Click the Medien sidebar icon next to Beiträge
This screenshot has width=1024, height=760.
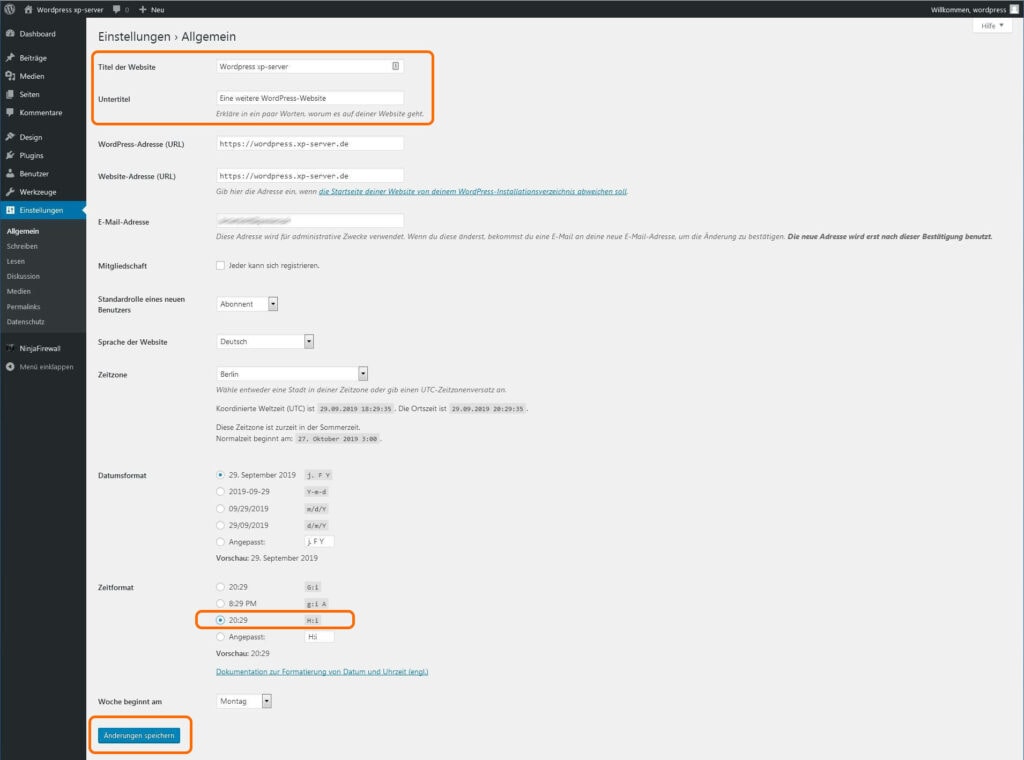tap(10, 76)
